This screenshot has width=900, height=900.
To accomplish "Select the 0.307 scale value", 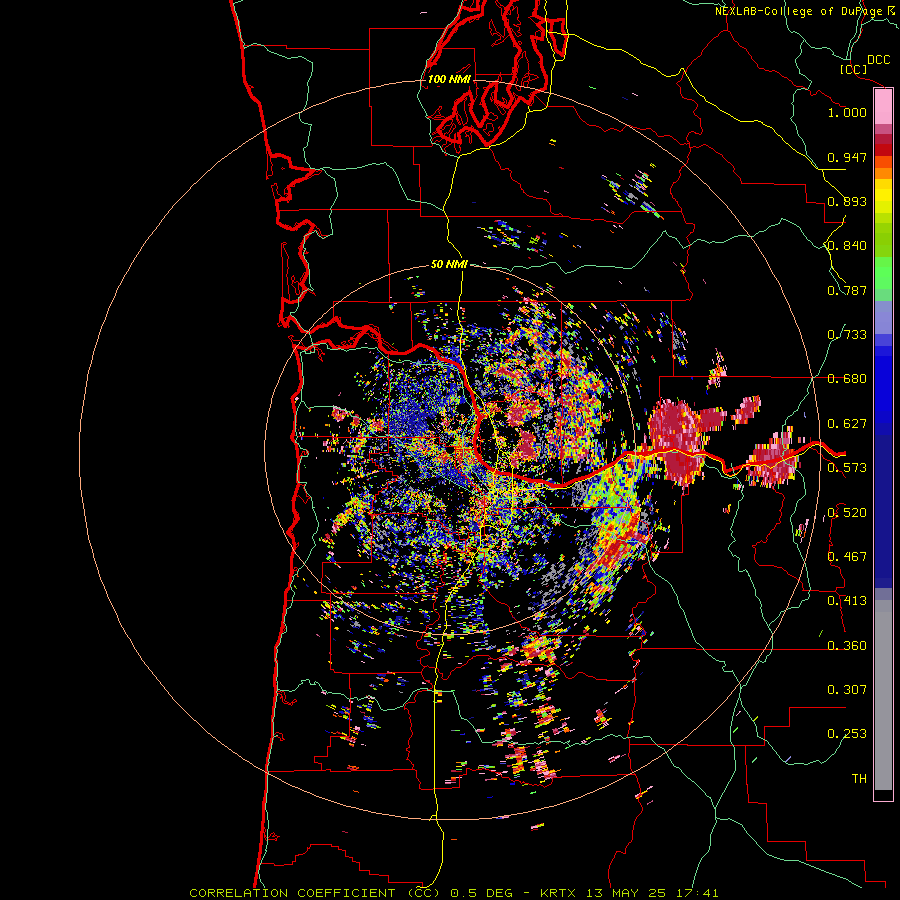I will point(847,690).
